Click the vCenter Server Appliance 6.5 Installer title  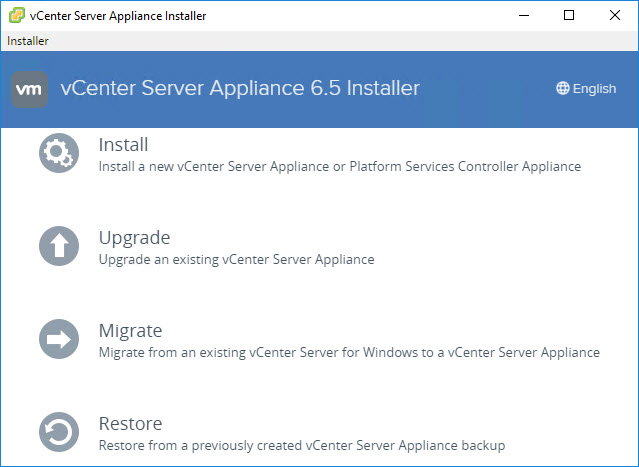pos(240,88)
